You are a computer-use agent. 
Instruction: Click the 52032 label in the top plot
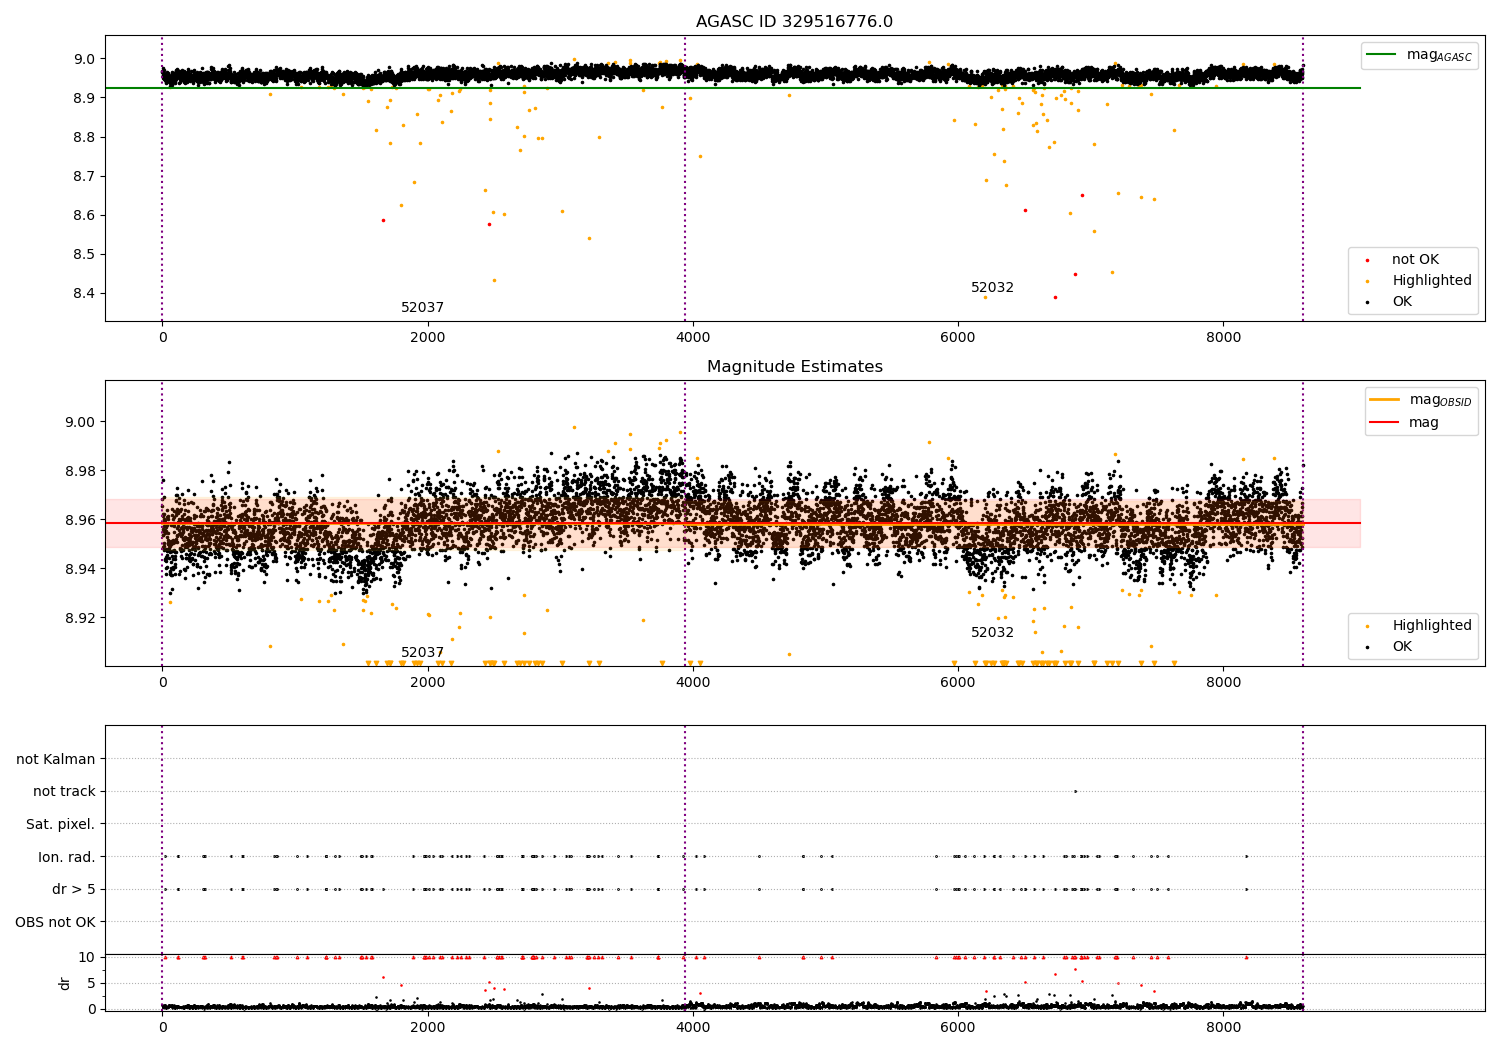[992, 288]
